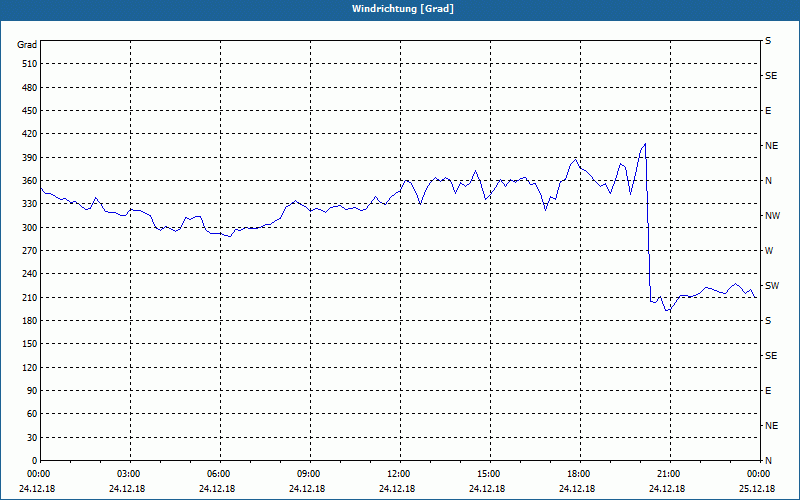Click the SW compass label
Screen dimensions: 800x500
coord(772,286)
